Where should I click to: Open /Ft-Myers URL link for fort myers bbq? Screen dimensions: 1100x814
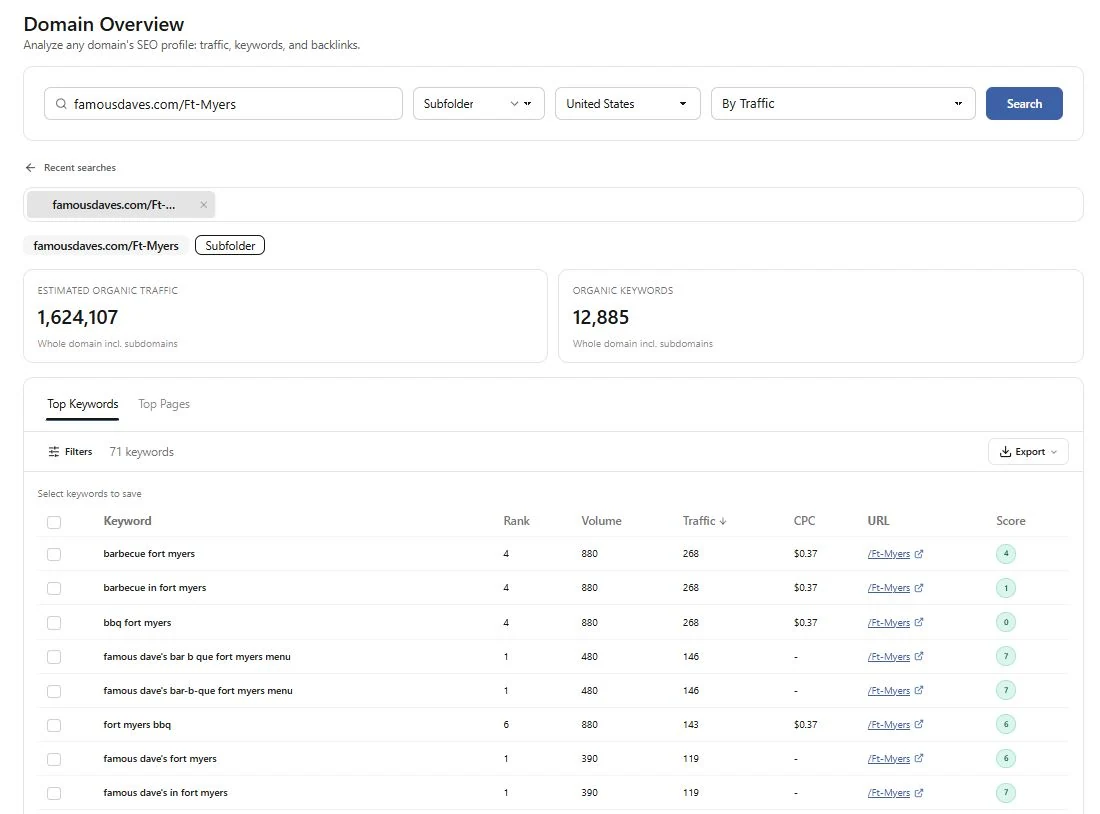point(889,725)
